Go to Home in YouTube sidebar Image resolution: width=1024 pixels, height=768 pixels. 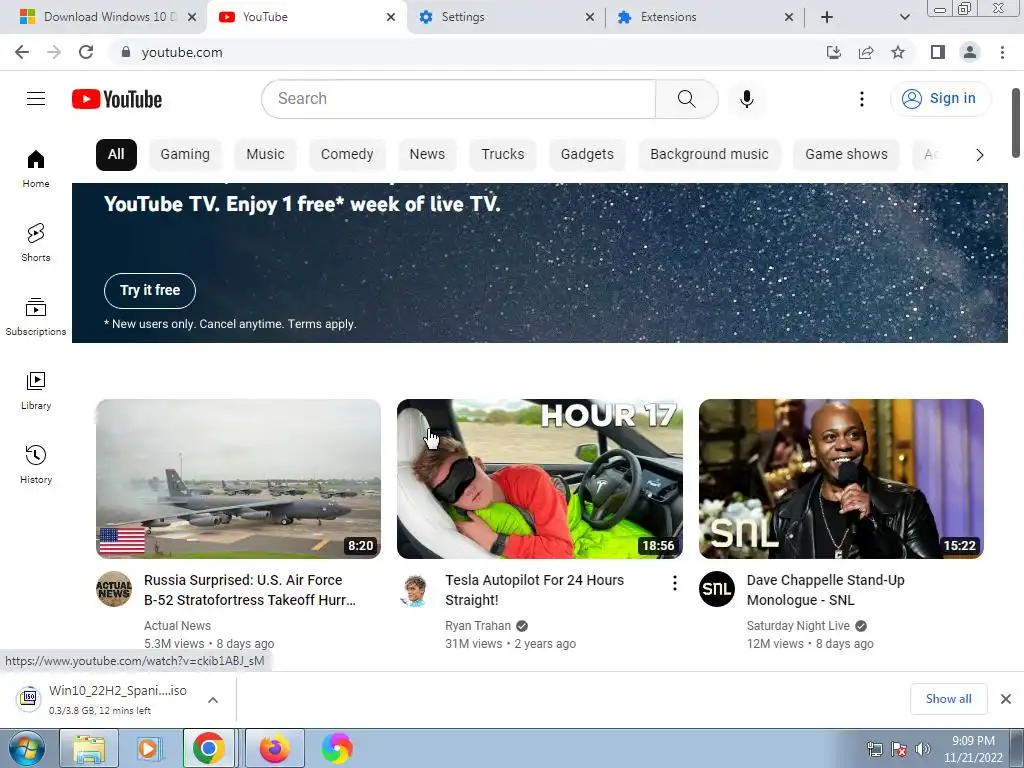pyautogui.click(x=36, y=168)
